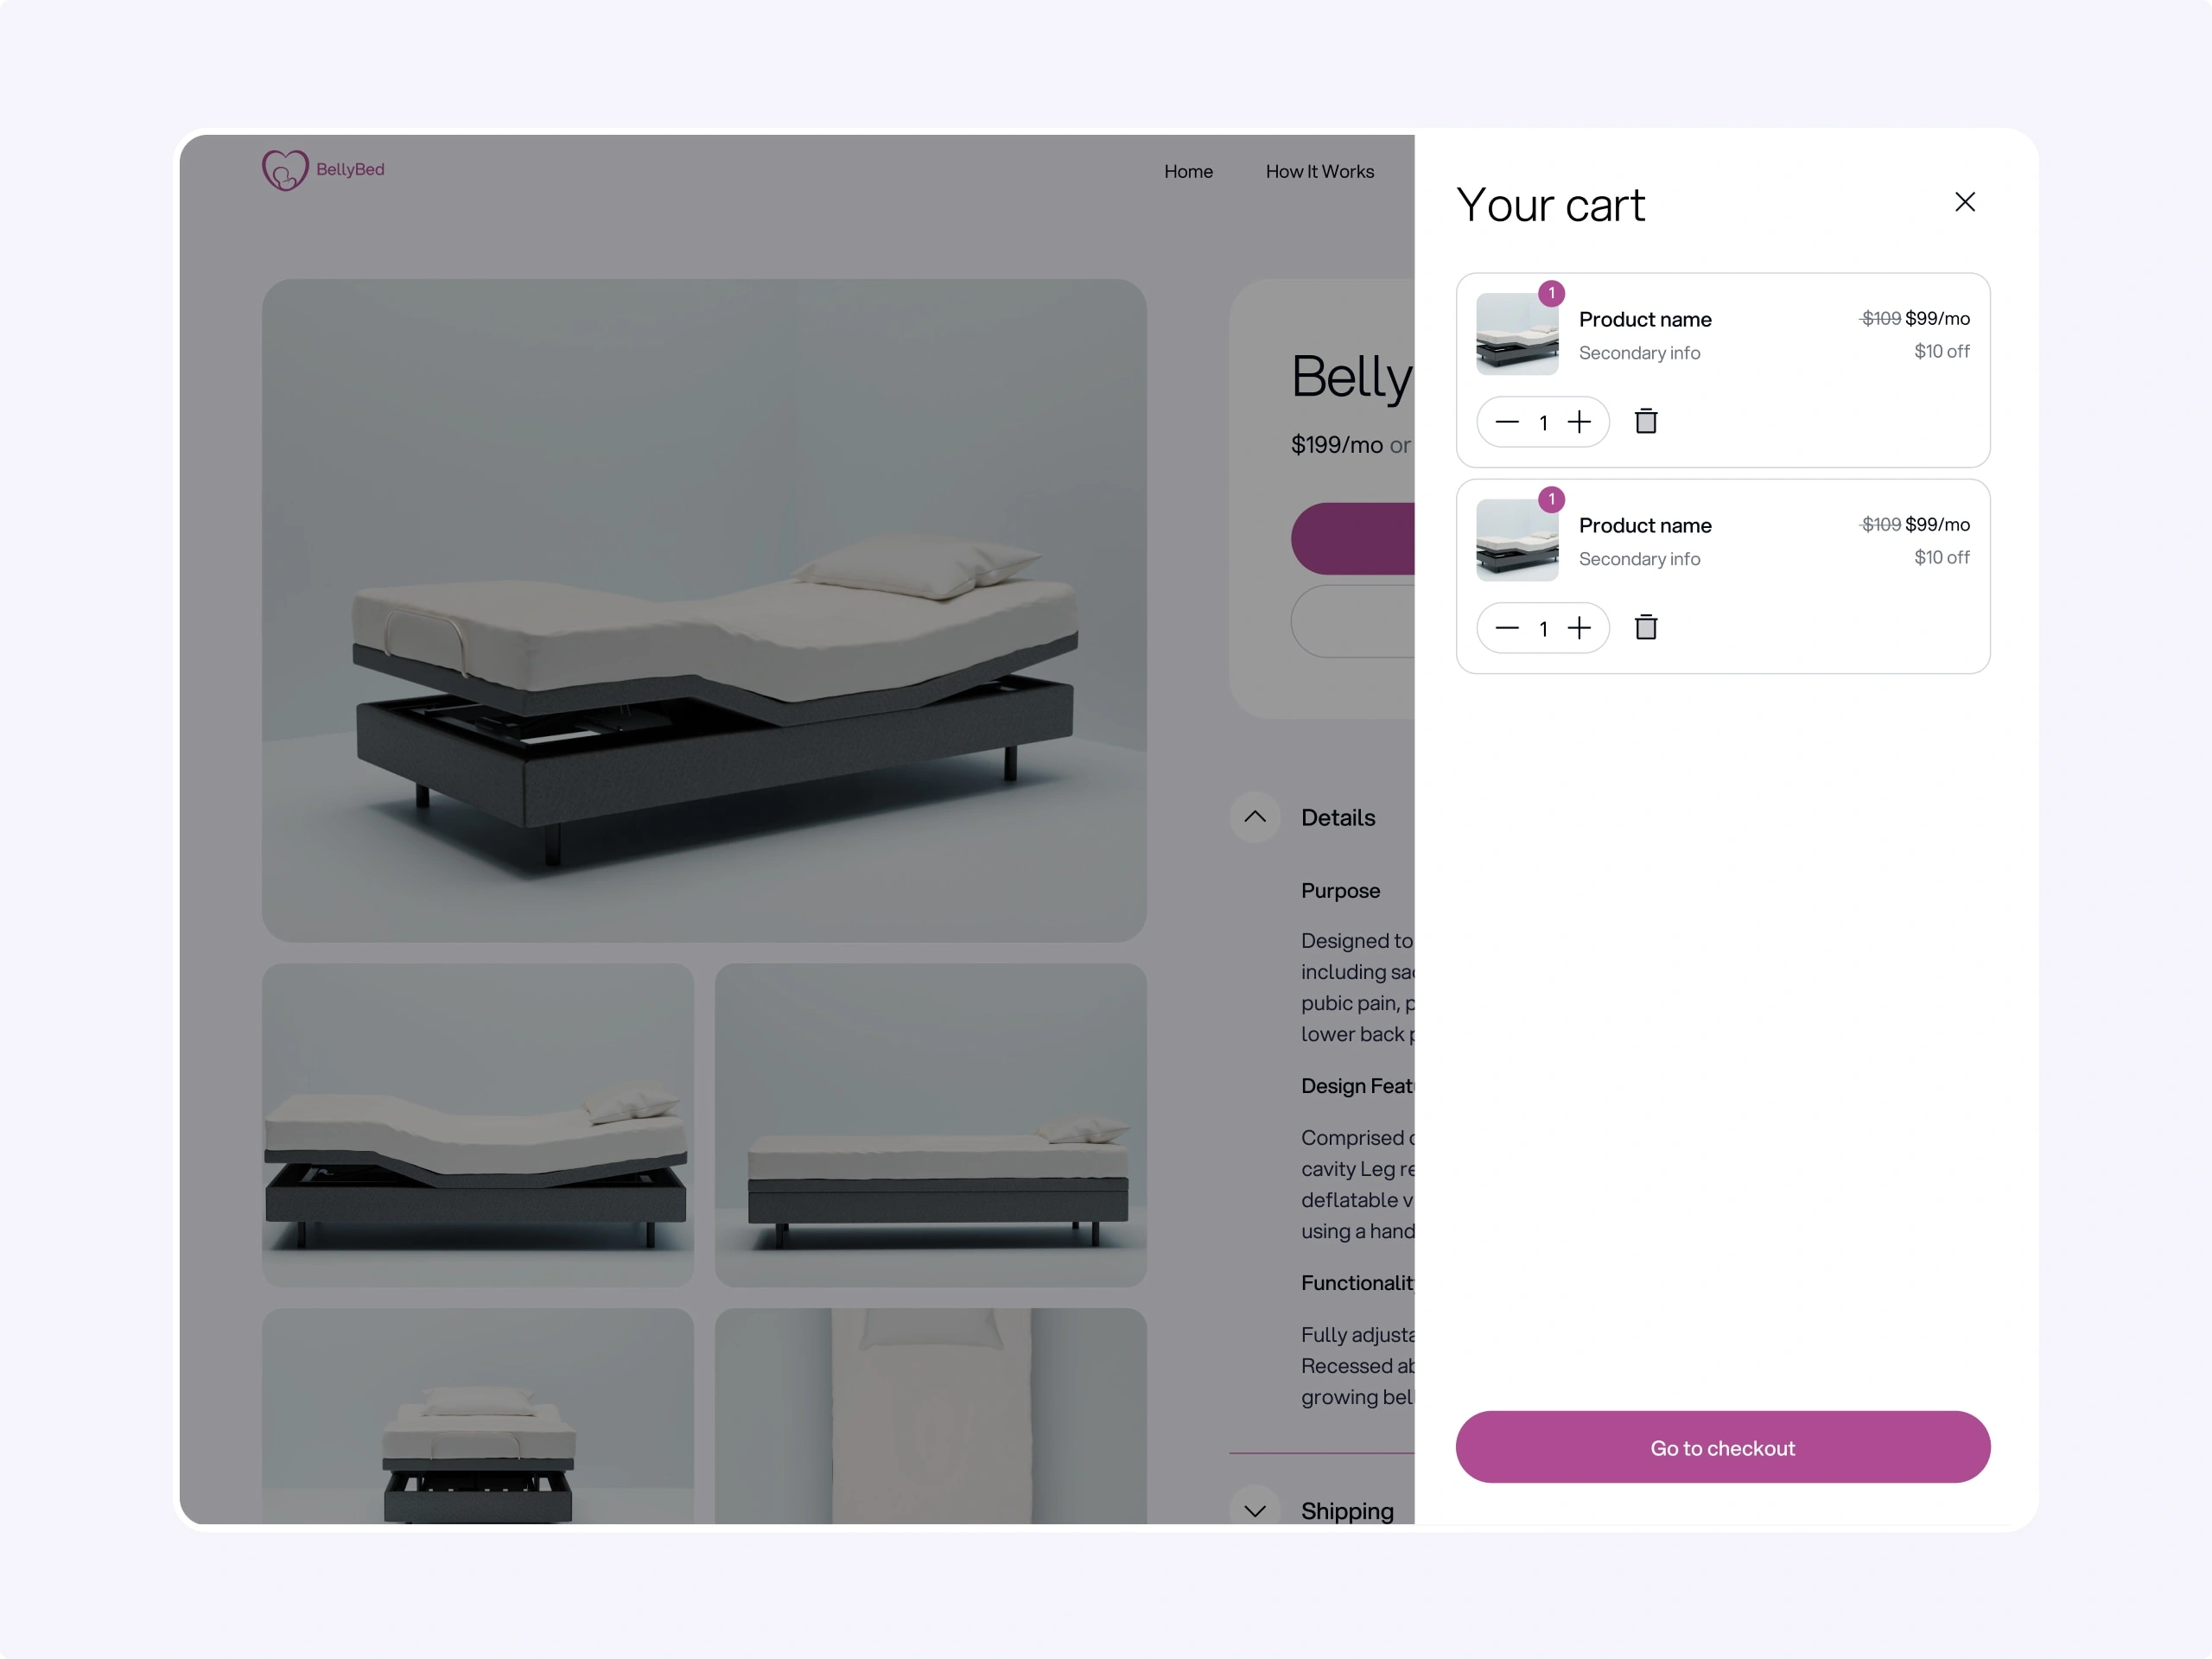Open the How It Works page
This screenshot has width=2212, height=1659.
tap(1320, 171)
